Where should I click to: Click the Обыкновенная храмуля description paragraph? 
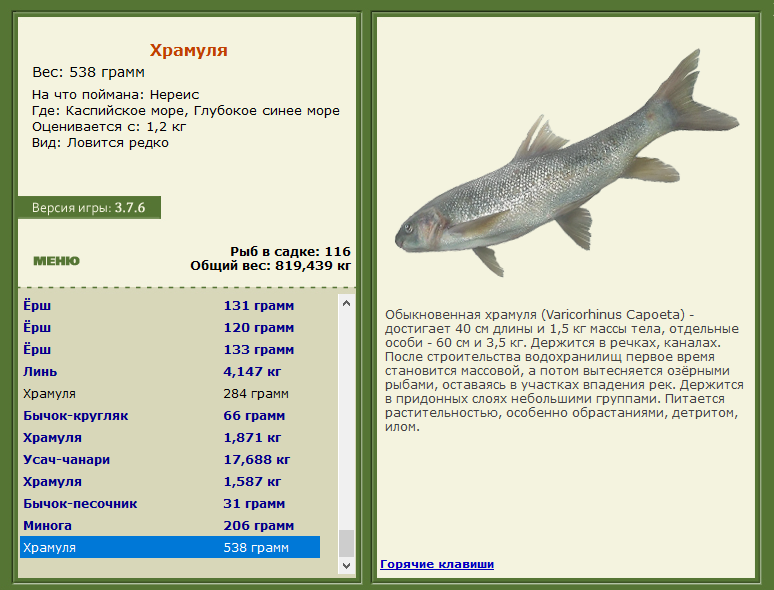coord(564,370)
